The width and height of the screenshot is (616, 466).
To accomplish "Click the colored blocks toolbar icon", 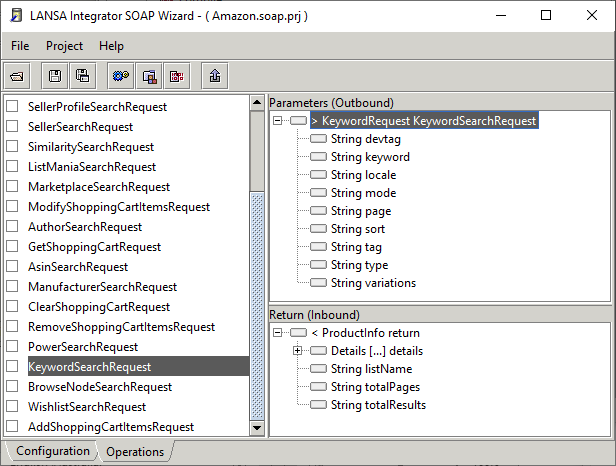I will coord(149,76).
